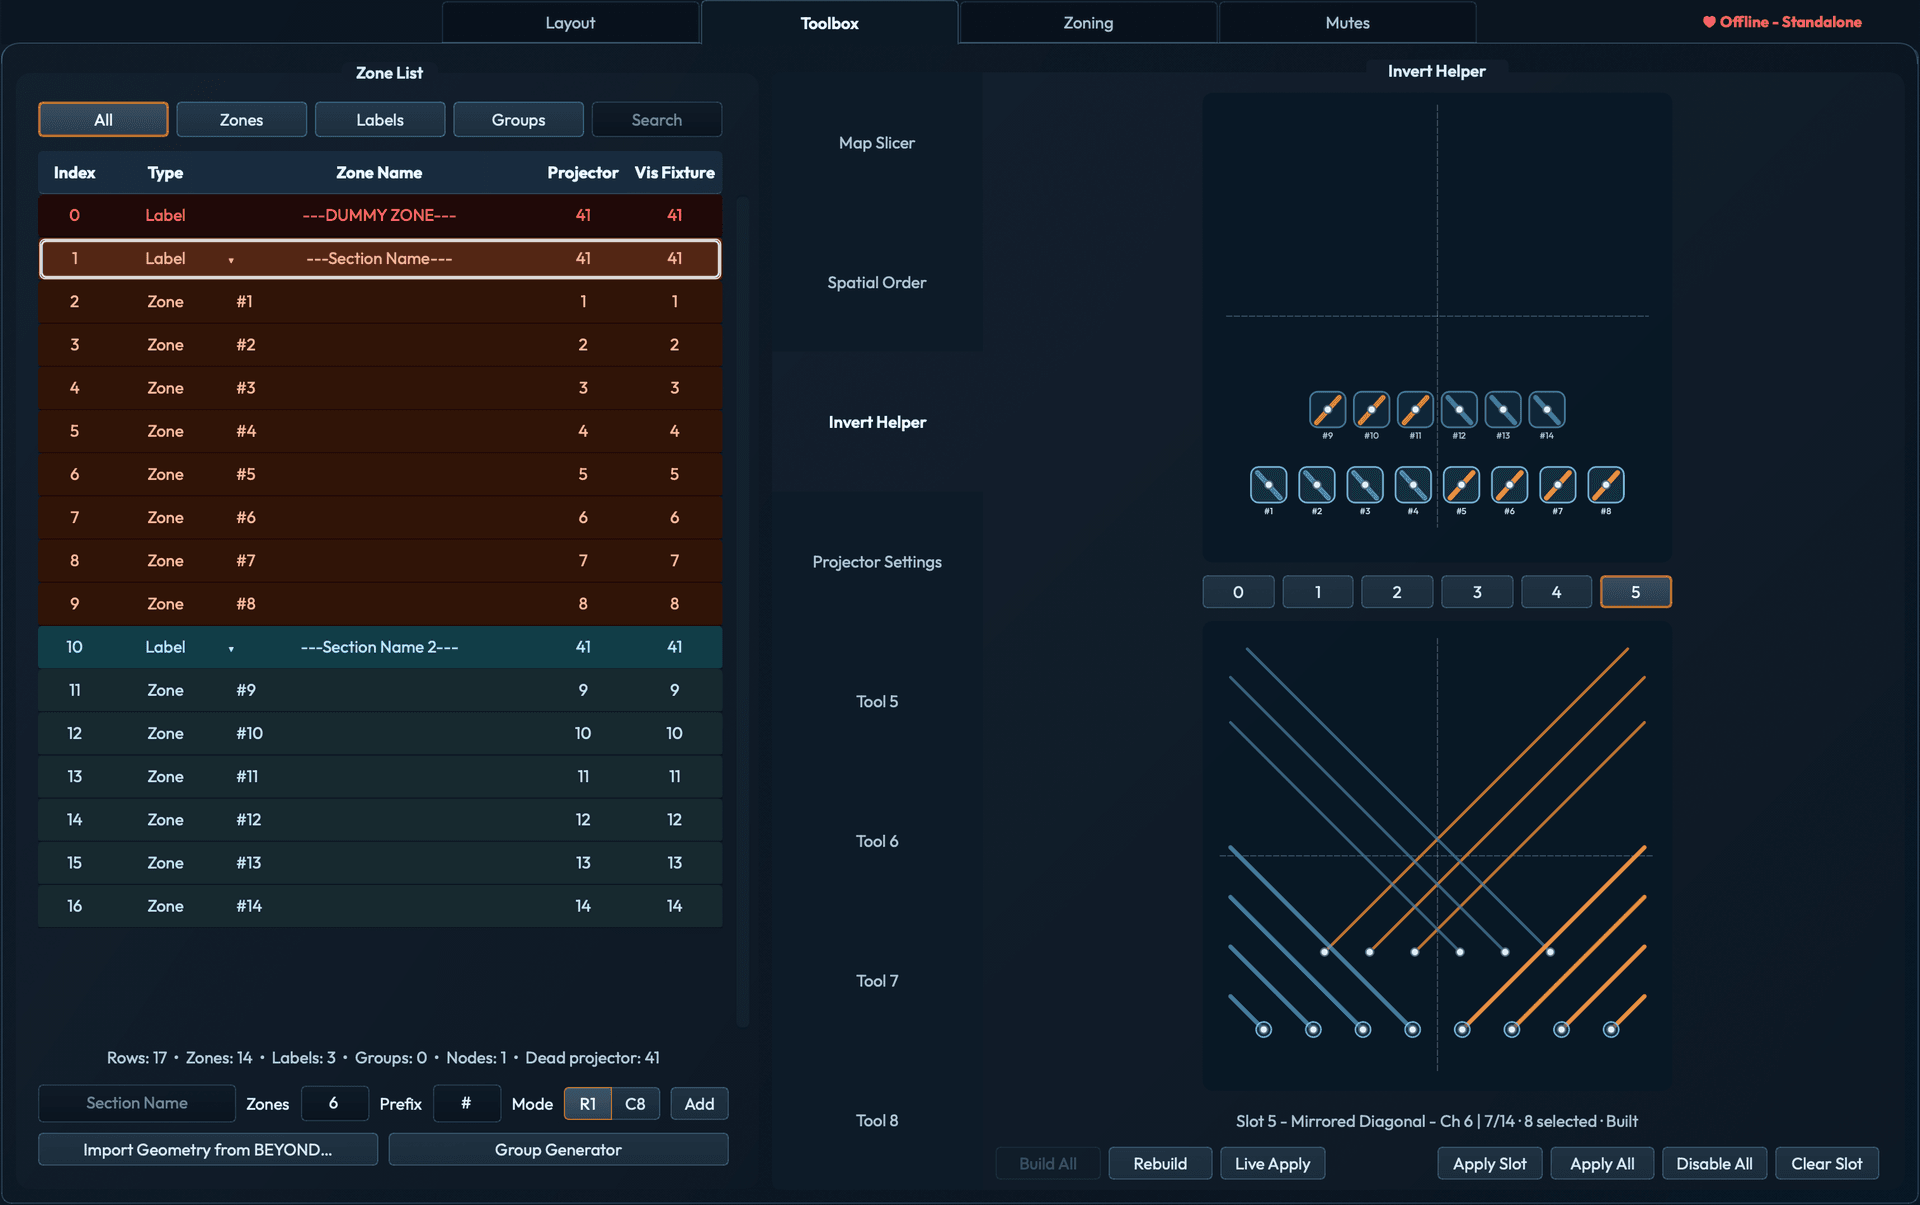Switch to the Mutes tab
The width and height of the screenshot is (1920, 1205).
[1347, 23]
